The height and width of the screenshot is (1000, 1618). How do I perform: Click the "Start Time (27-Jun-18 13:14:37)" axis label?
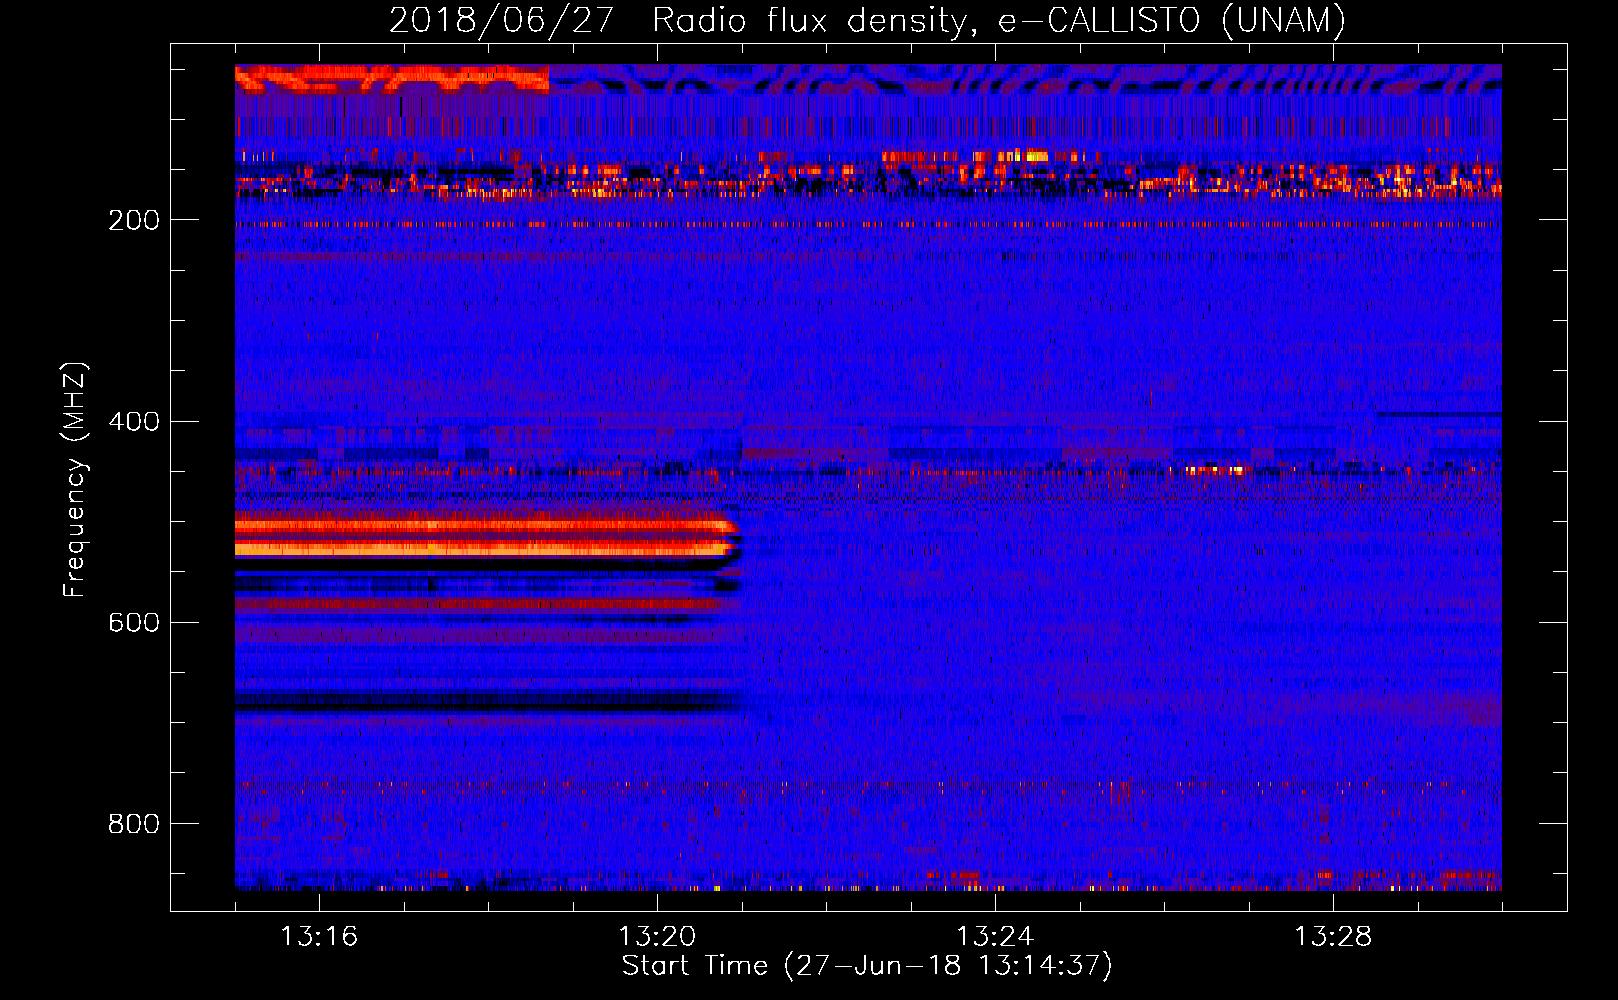(x=867, y=966)
